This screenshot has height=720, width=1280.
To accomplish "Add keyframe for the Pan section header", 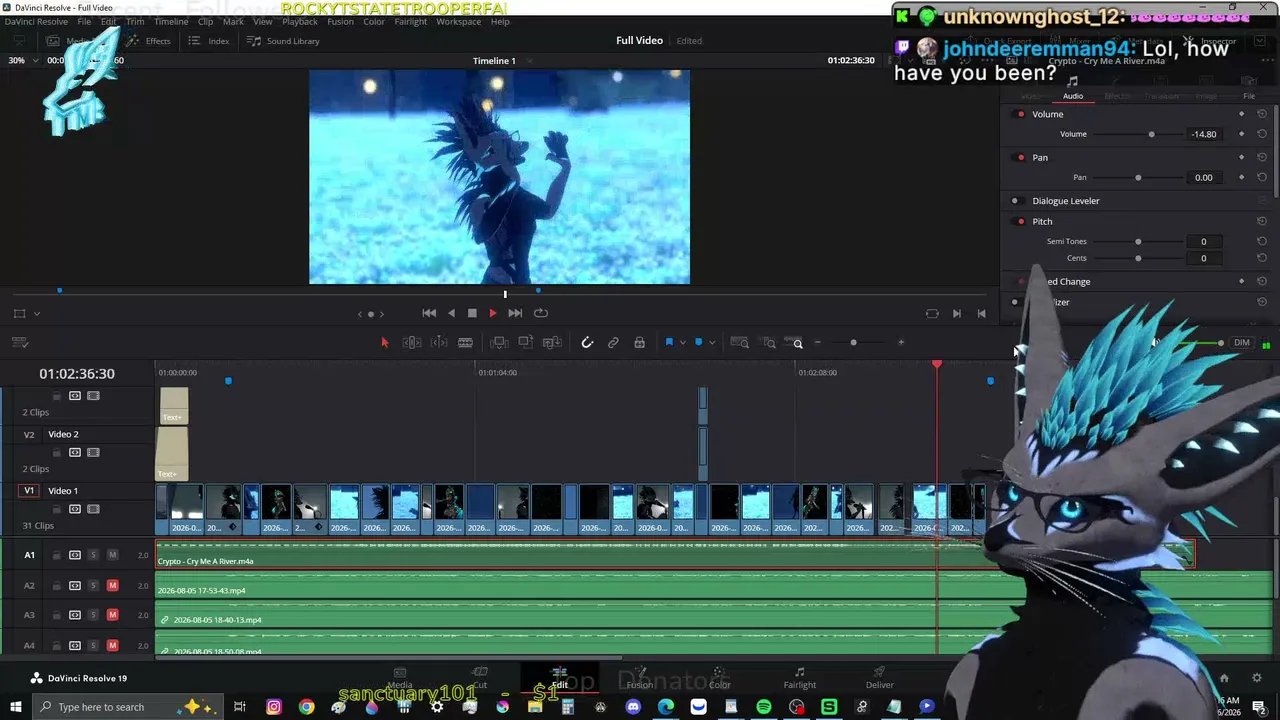I will pos(1242,157).
